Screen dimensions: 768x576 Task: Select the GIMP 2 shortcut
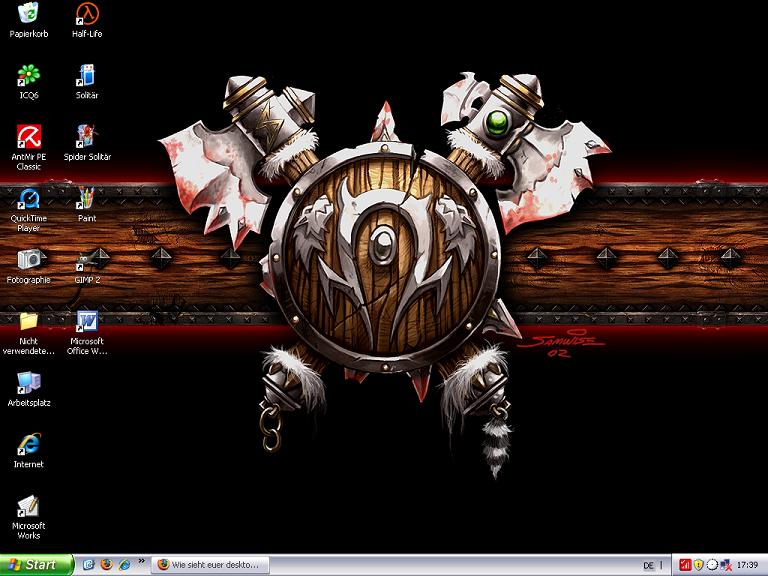click(x=87, y=266)
